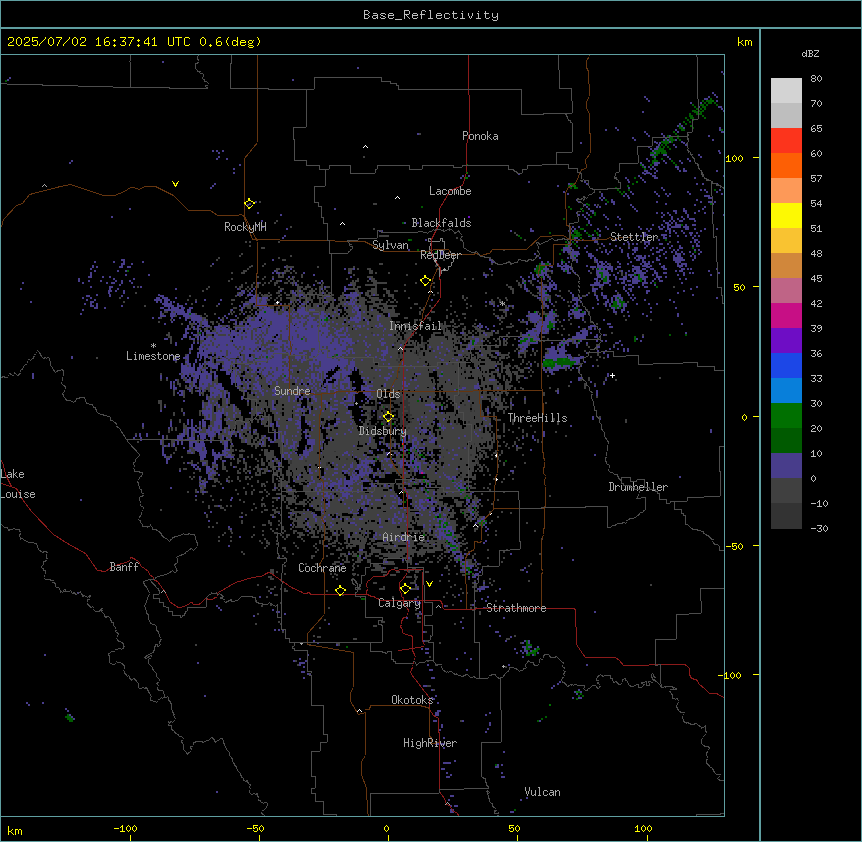Image resolution: width=862 pixels, height=842 pixels.
Task: Select the Drumheller label
Action: click(638, 487)
